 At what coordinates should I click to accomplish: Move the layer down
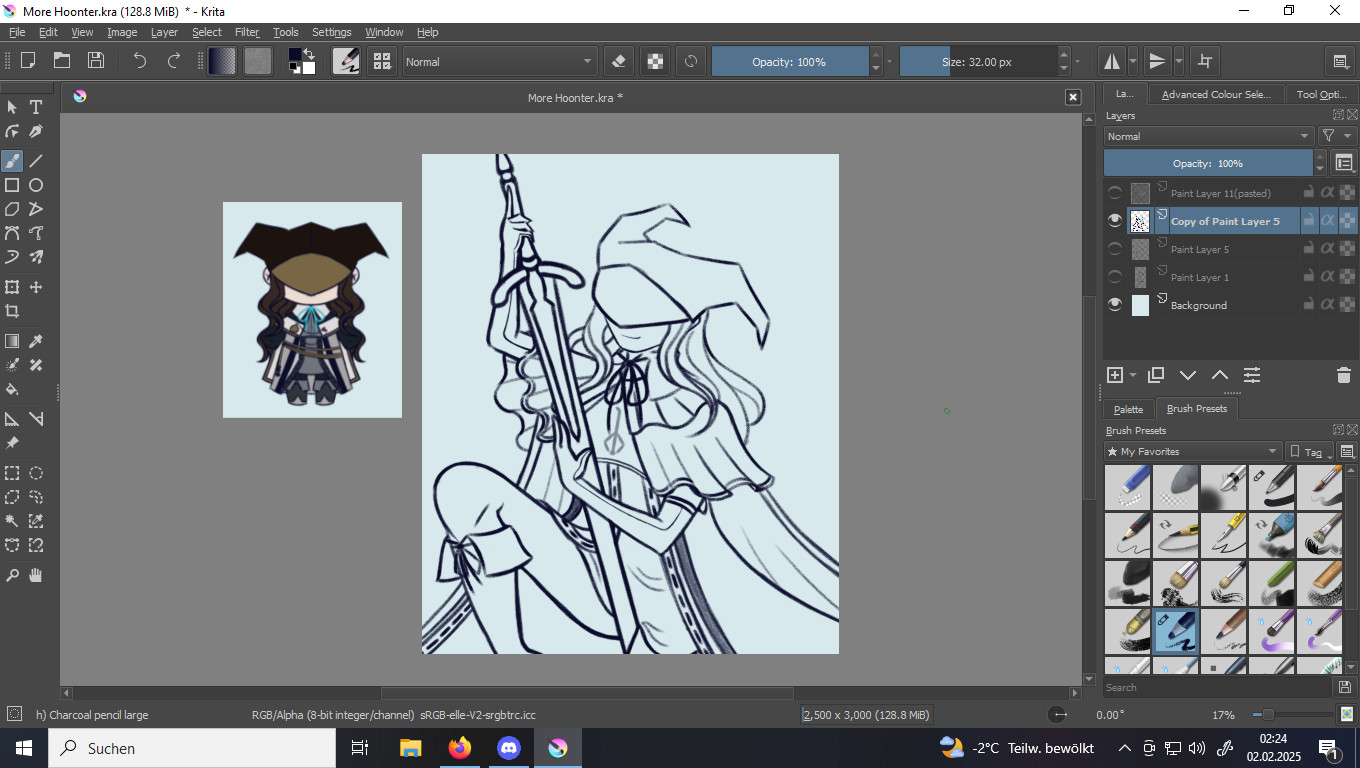click(1188, 375)
